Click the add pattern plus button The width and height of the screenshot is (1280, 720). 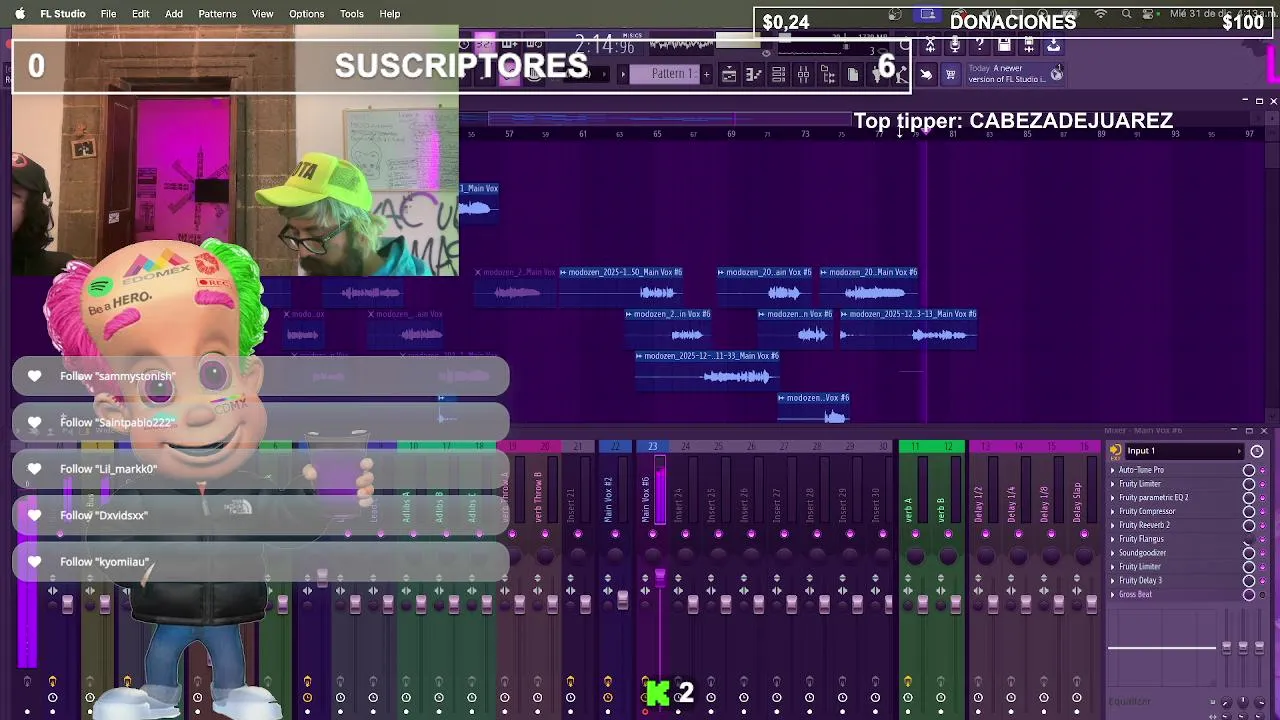[x=706, y=74]
